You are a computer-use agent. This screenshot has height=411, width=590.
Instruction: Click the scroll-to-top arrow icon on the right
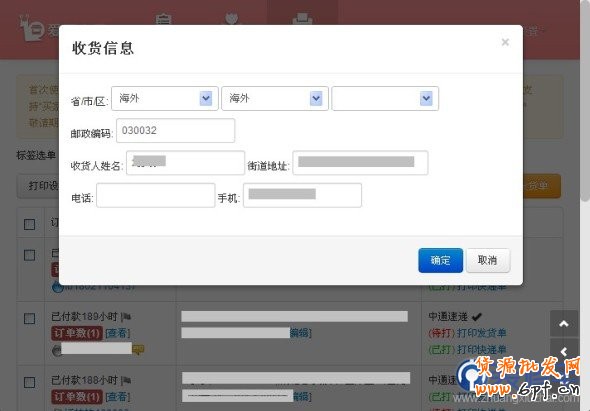[x=564, y=323]
